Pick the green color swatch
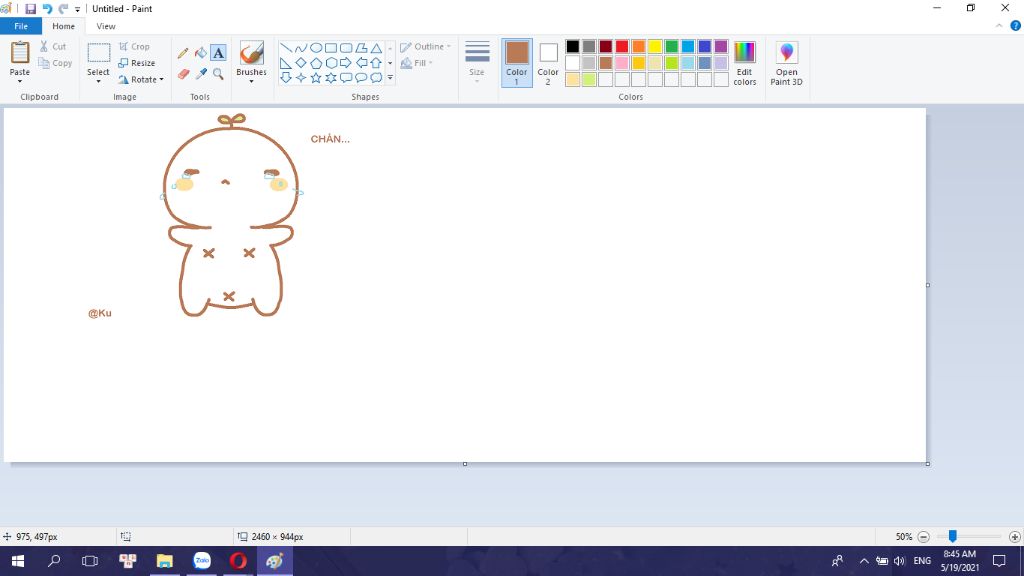This screenshot has height=576, width=1024. [671, 46]
